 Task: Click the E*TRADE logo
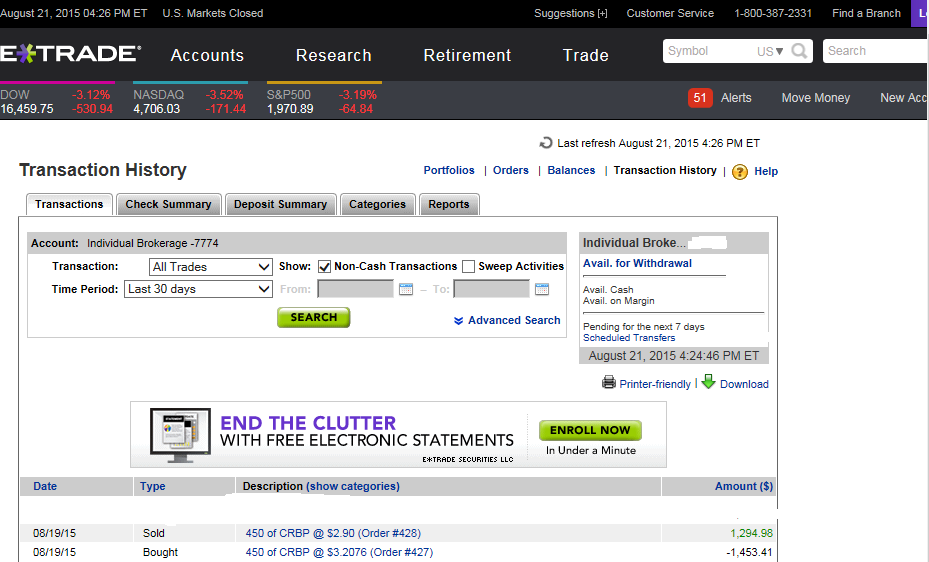[x=71, y=54]
